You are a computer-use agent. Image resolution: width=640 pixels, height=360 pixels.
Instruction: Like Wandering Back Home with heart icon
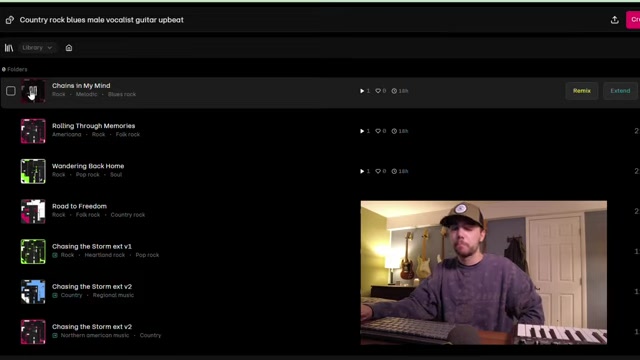coord(378,171)
